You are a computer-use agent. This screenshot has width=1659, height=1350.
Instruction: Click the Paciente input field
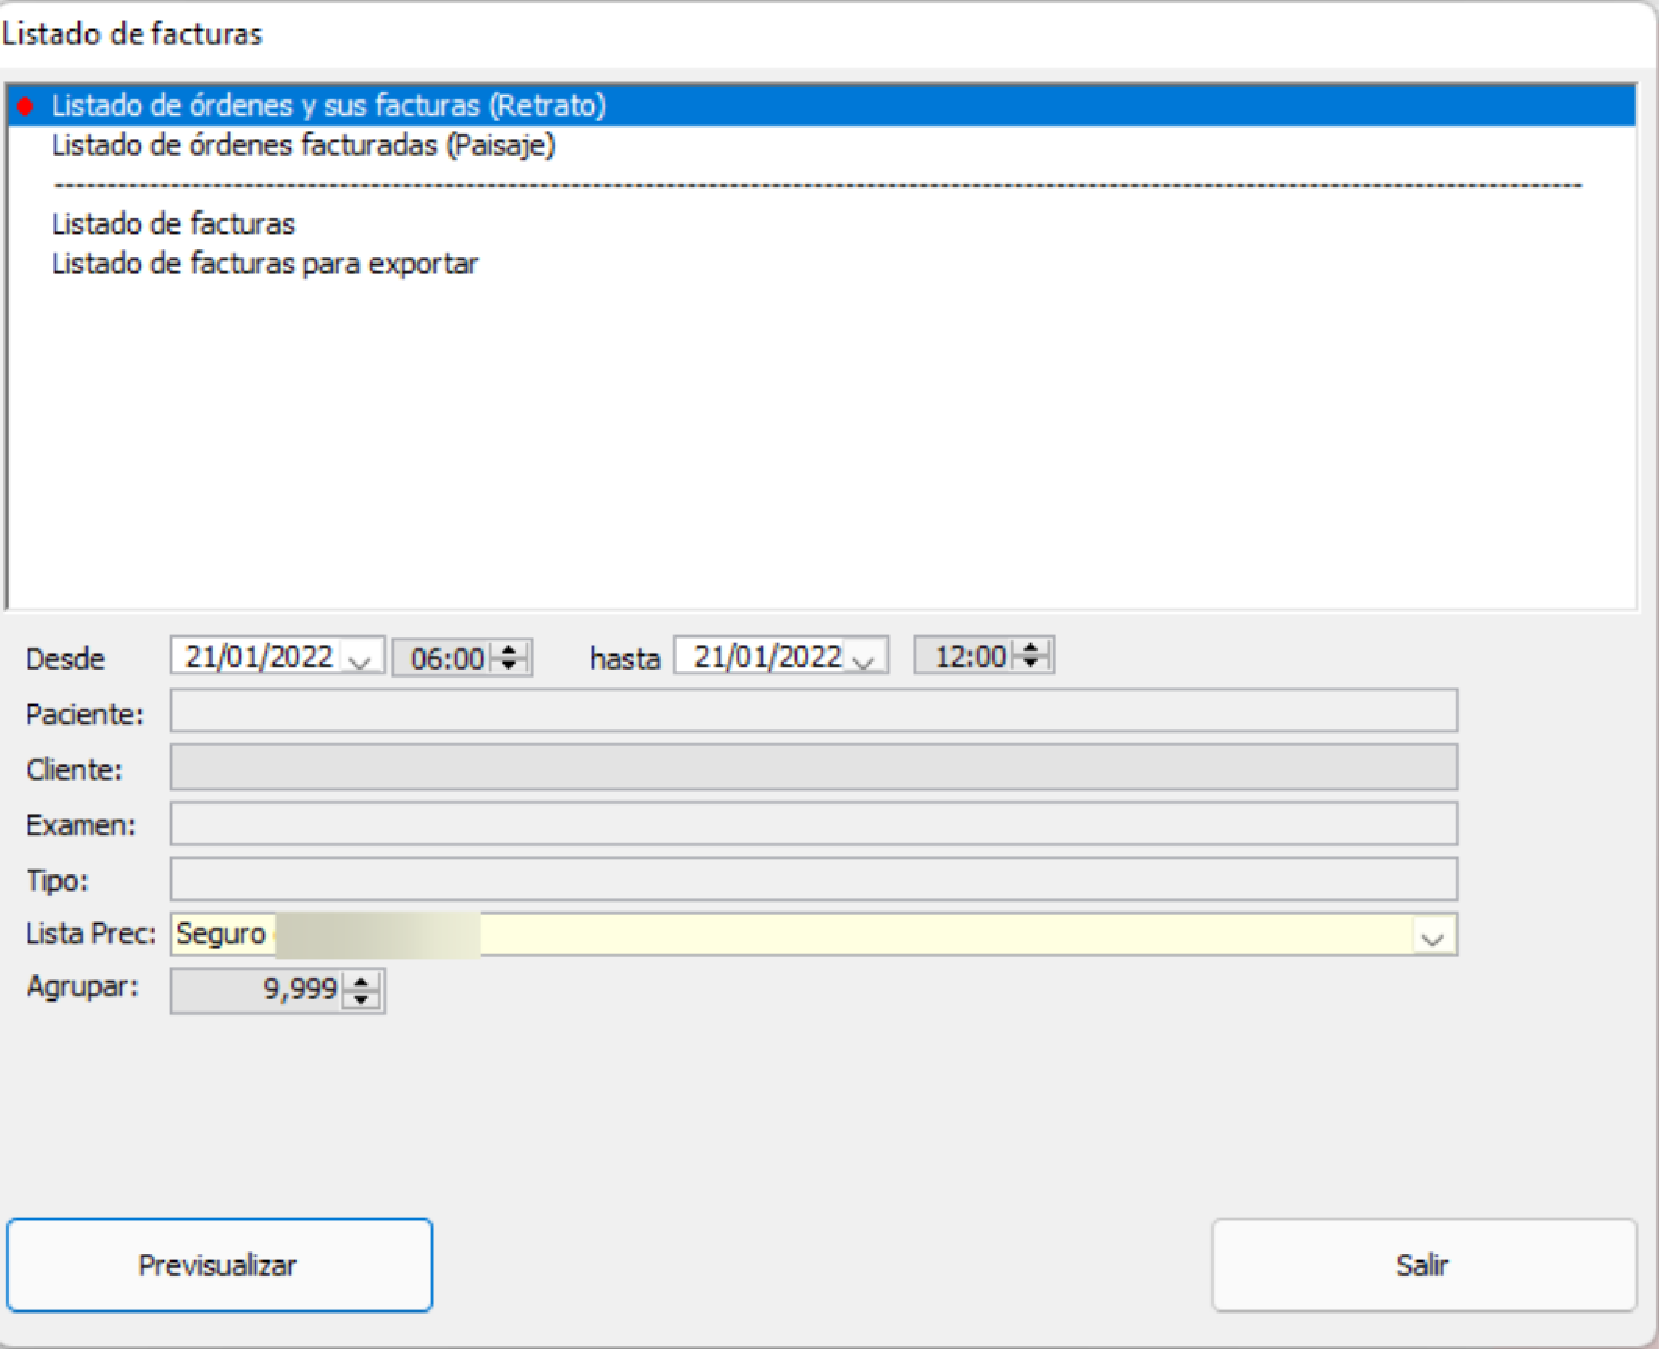[x=812, y=711]
